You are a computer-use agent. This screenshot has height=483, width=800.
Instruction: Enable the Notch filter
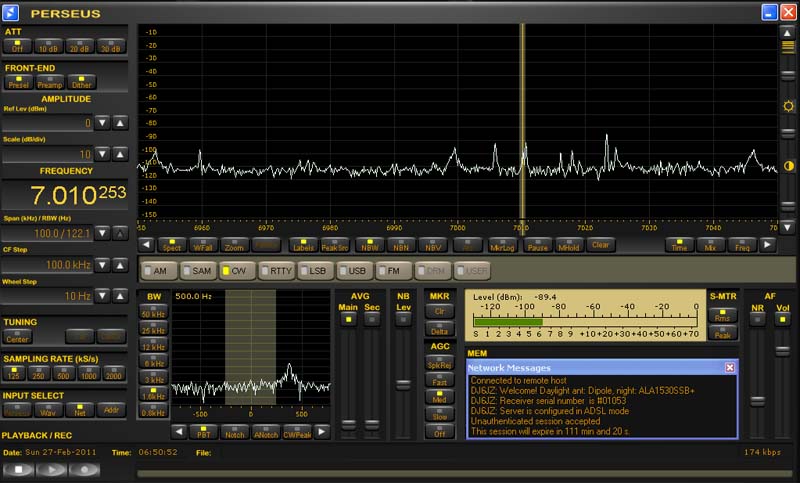(x=235, y=432)
